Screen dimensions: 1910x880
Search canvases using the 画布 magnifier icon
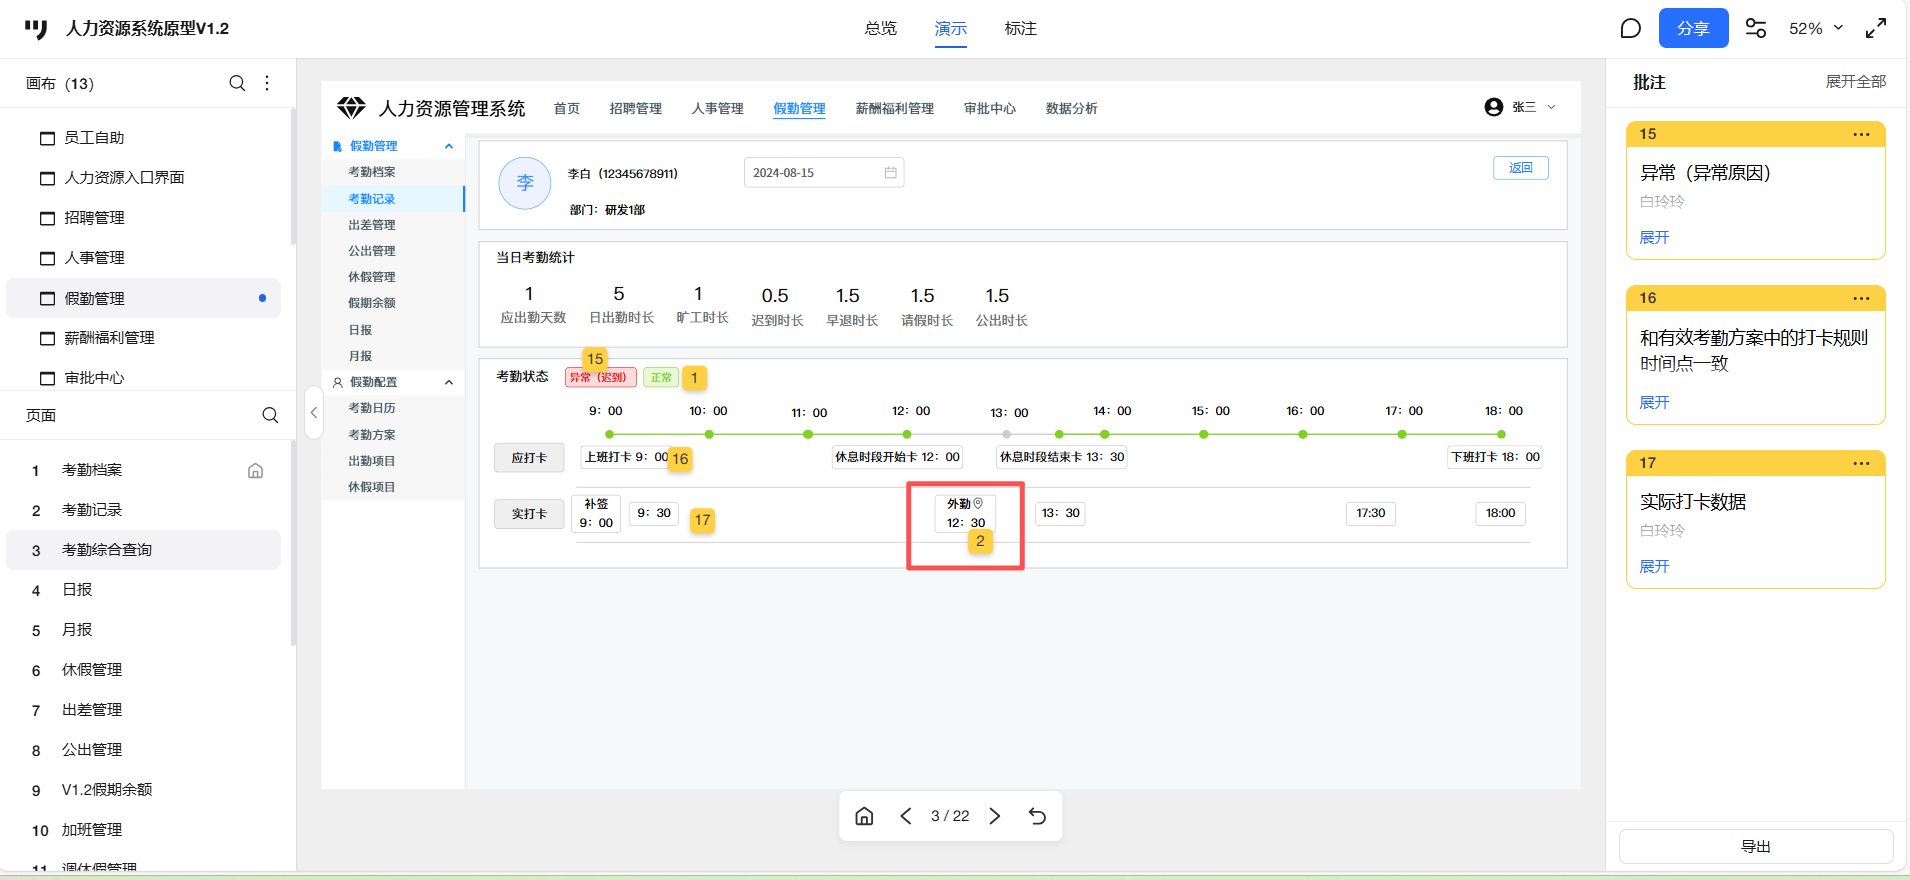click(x=237, y=83)
